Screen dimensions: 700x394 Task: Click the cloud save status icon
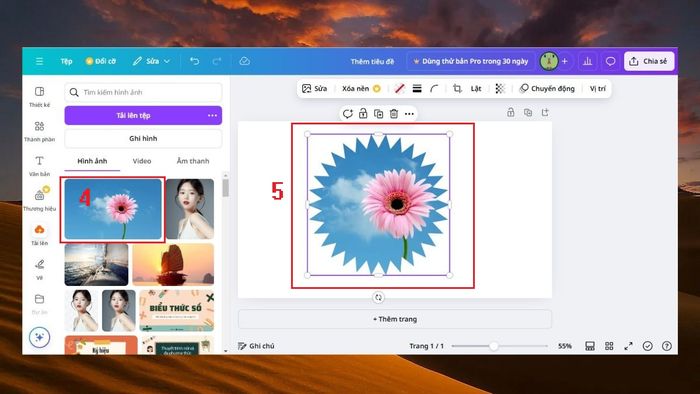coord(244,61)
